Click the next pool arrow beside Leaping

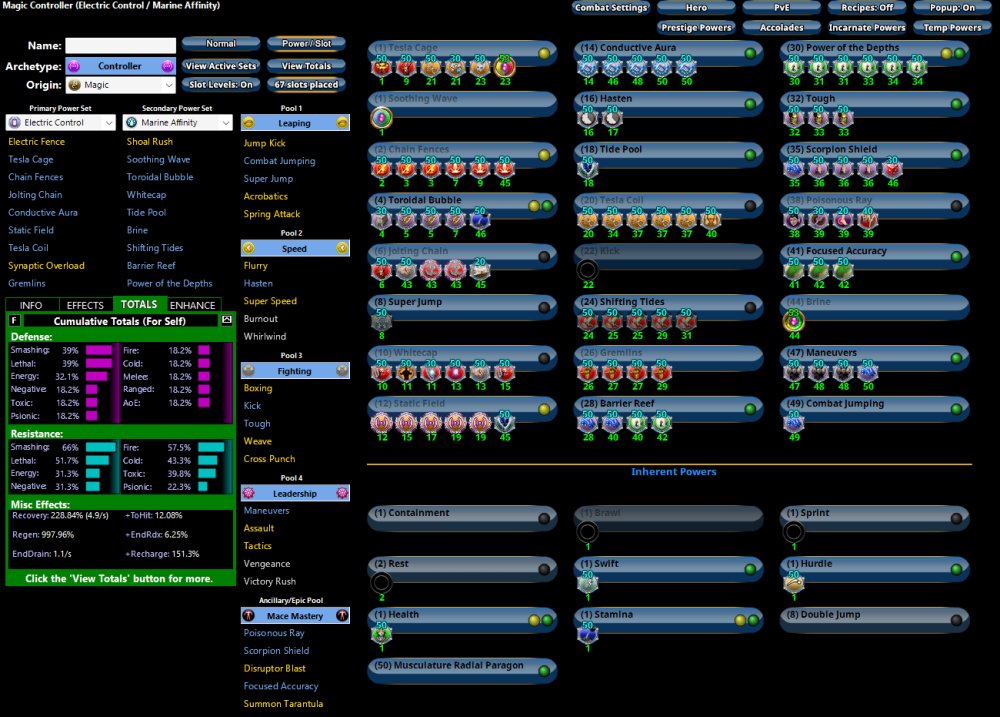coord(342,123)
